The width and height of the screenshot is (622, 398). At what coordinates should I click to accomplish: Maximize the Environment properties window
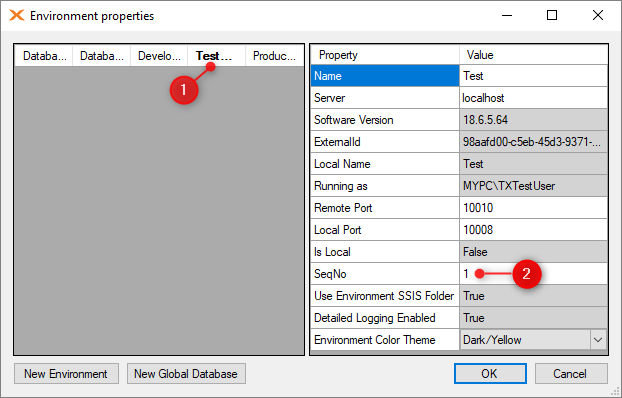tap(552, 15)
